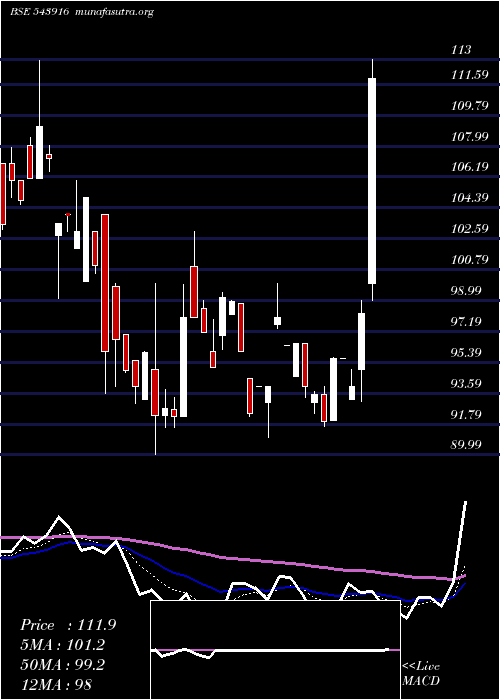Select the 111.59 price axis label

[x=470, y=75]
